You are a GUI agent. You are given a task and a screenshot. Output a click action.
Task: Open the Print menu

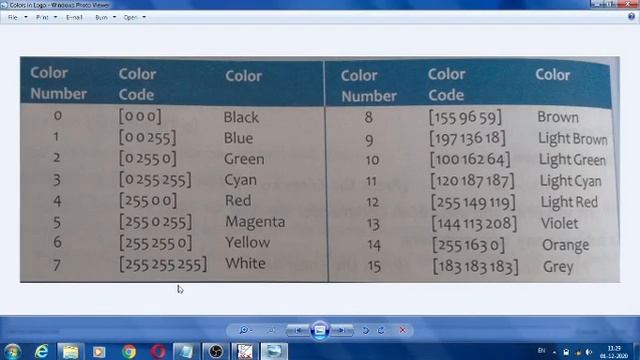tap(46, 18)
